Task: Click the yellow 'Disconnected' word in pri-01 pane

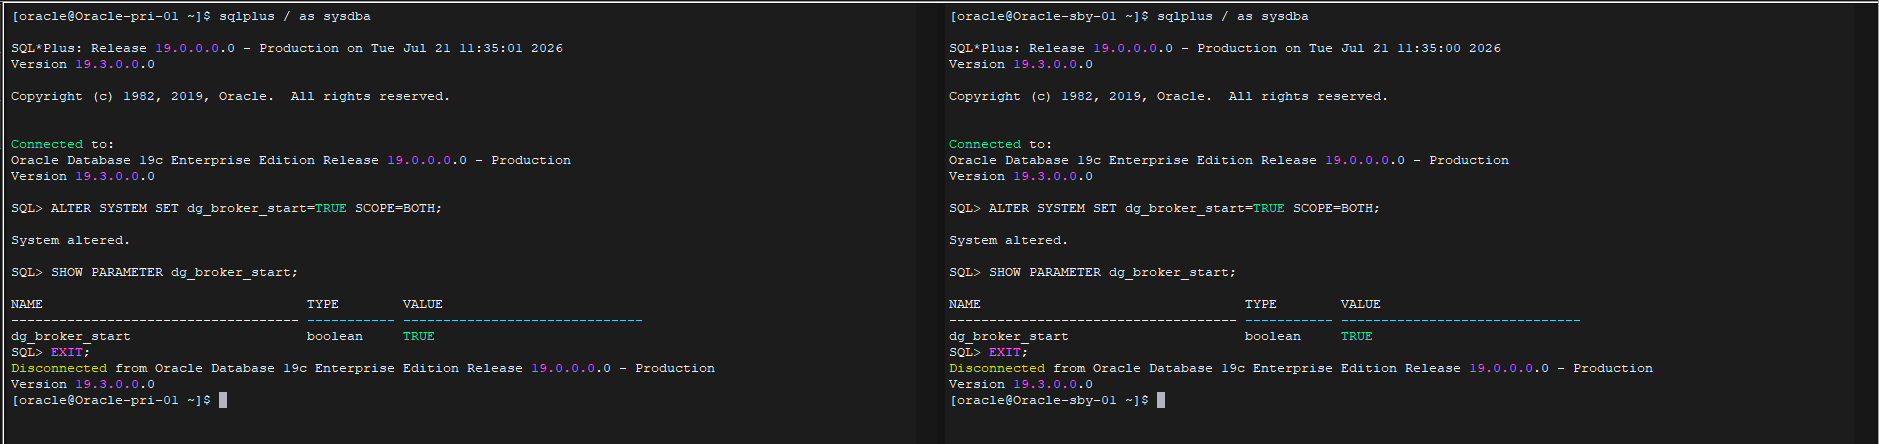Action: point(59,368)
